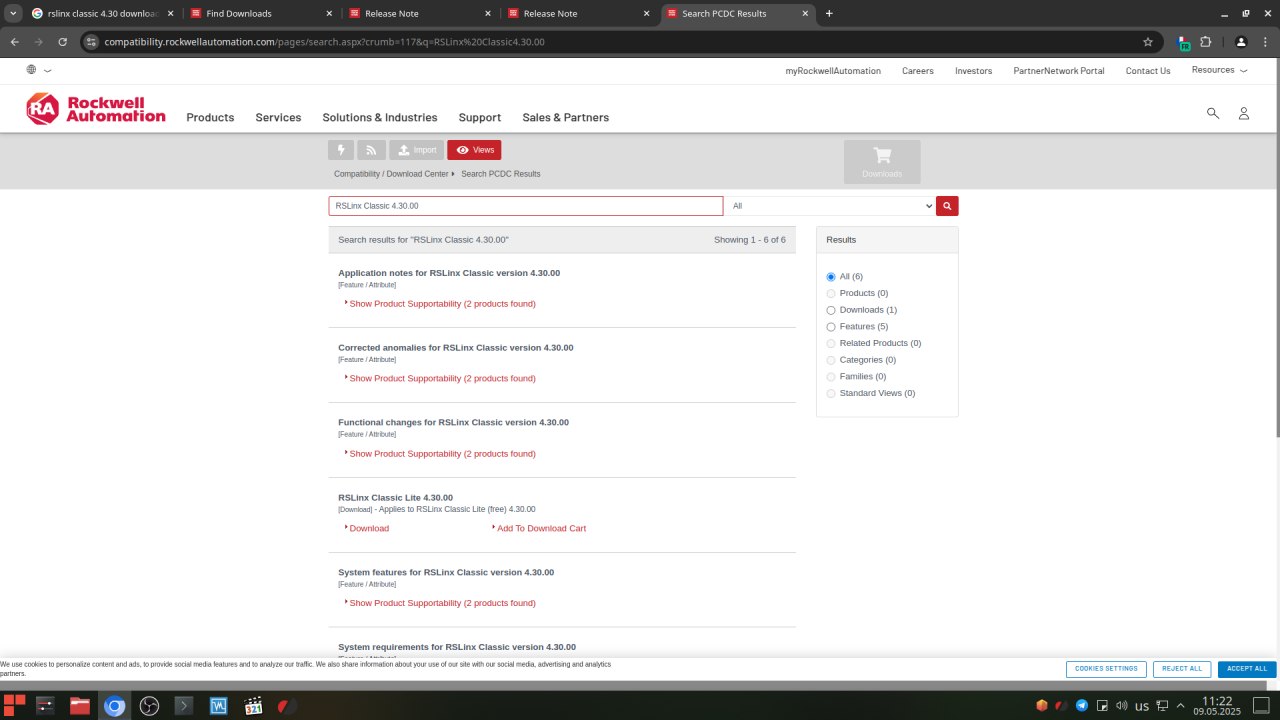Open myRockwellAutomation link
The image size is (1280, 720).
pyautogui.click(x=833, y=71)
